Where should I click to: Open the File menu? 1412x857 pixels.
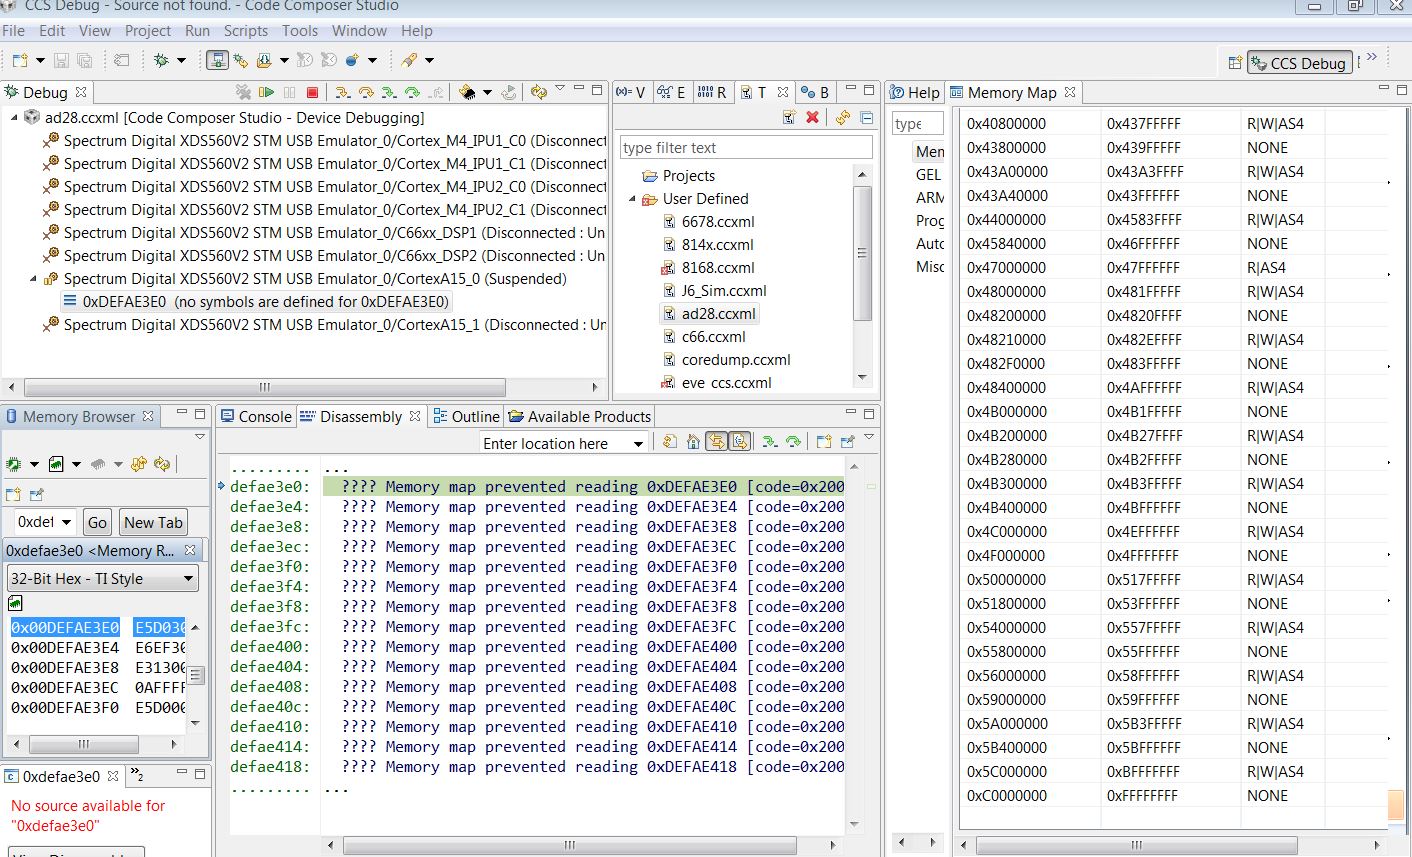coord(14,30)
